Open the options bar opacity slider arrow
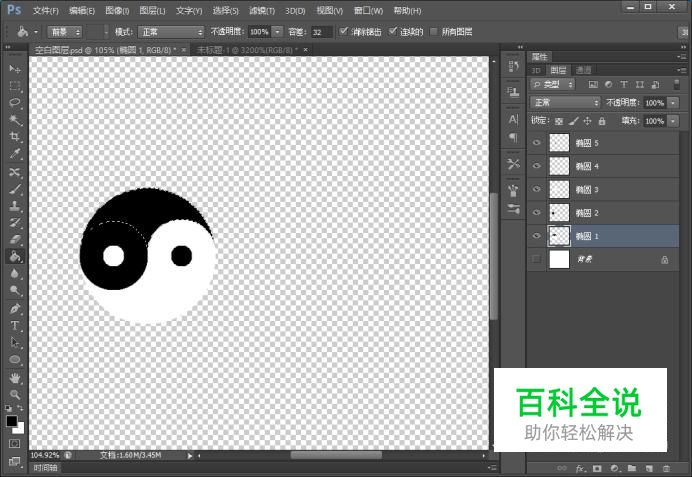This screenshot has width=692, height=477. tap(277, 32)
